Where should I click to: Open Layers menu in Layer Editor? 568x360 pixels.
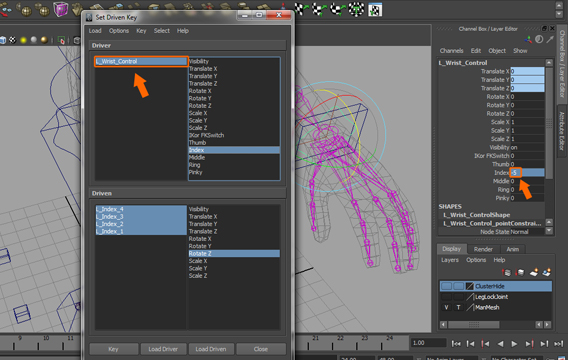coord(450,260)
